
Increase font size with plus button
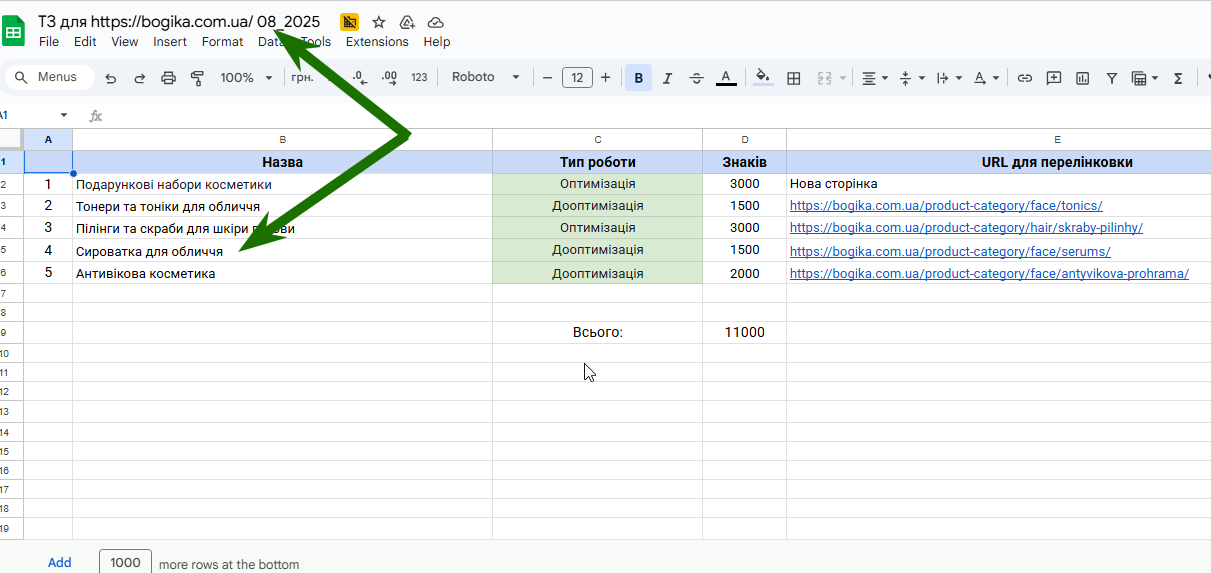pos(606,78)
